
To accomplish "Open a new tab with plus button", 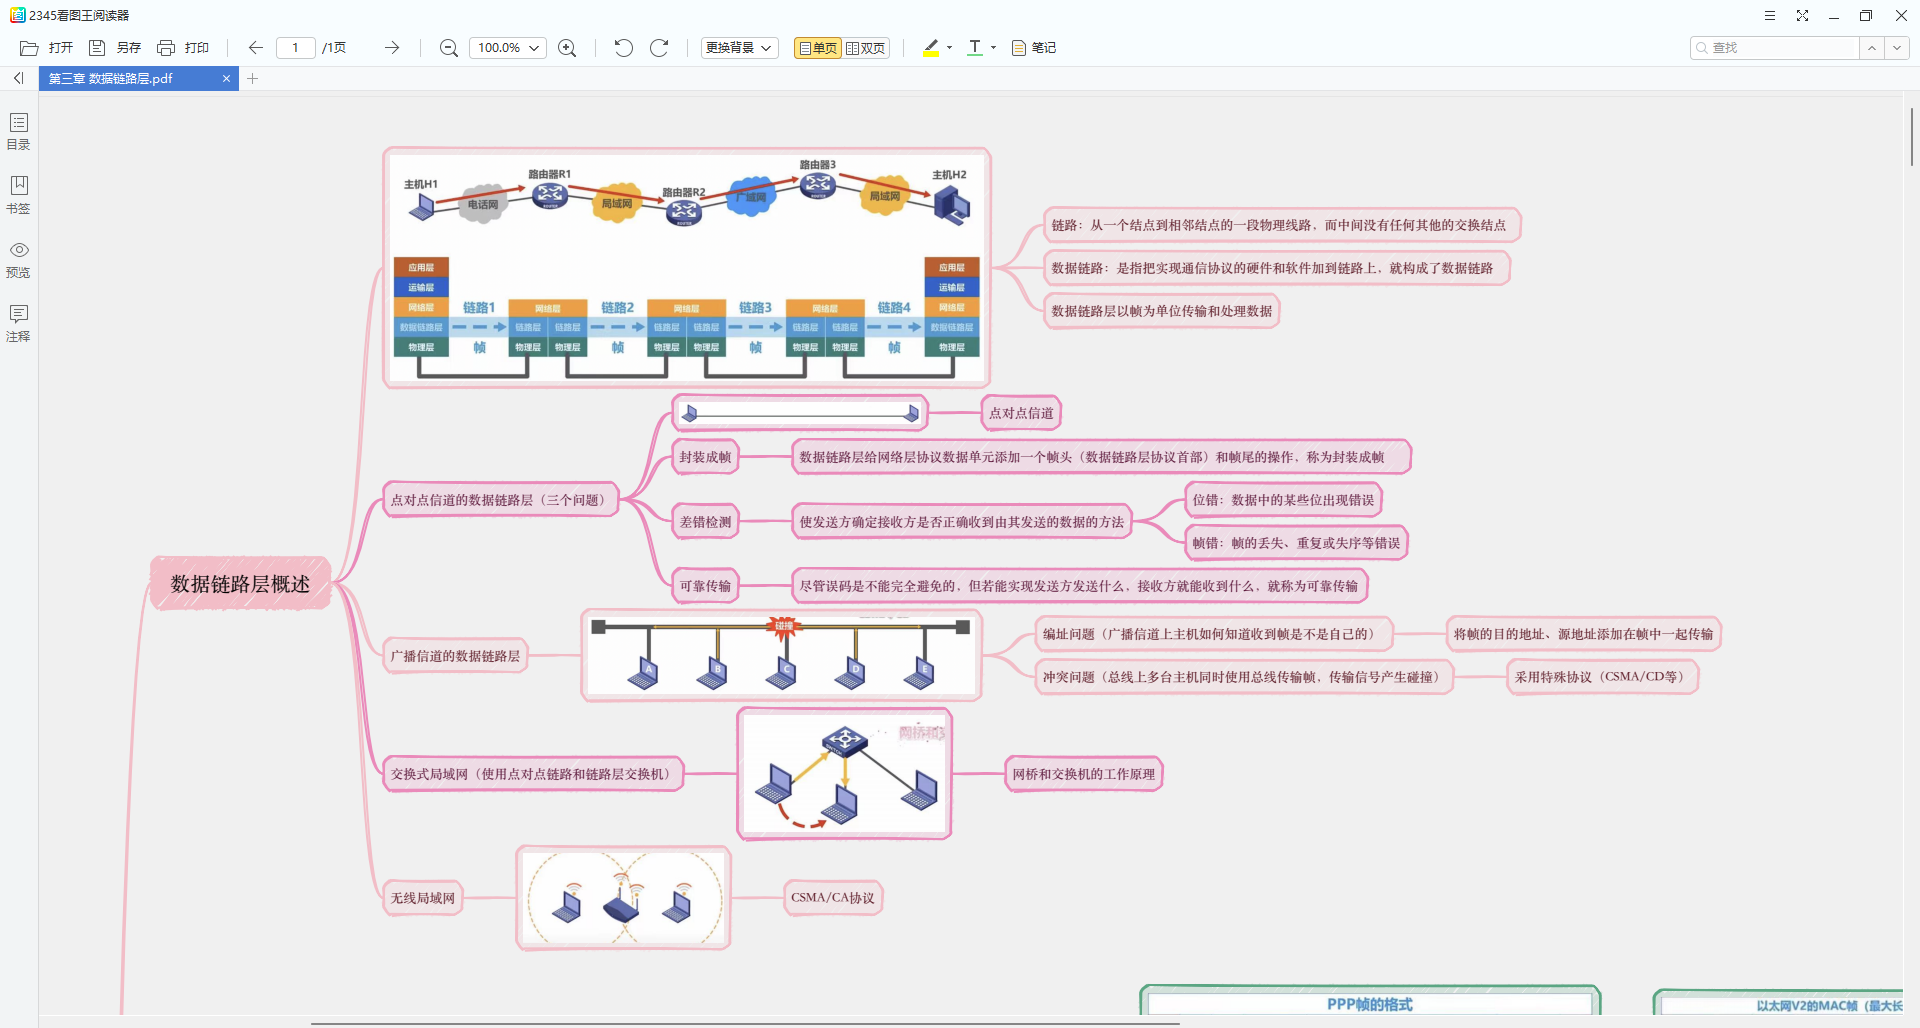I will pyautogui.click(x=253, y=78).
